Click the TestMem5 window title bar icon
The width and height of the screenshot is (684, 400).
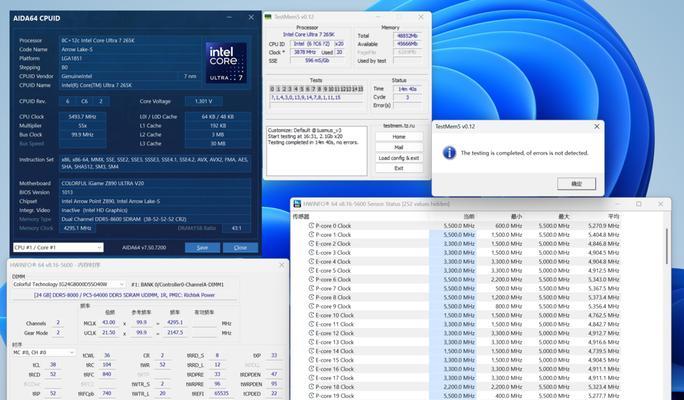269,17
